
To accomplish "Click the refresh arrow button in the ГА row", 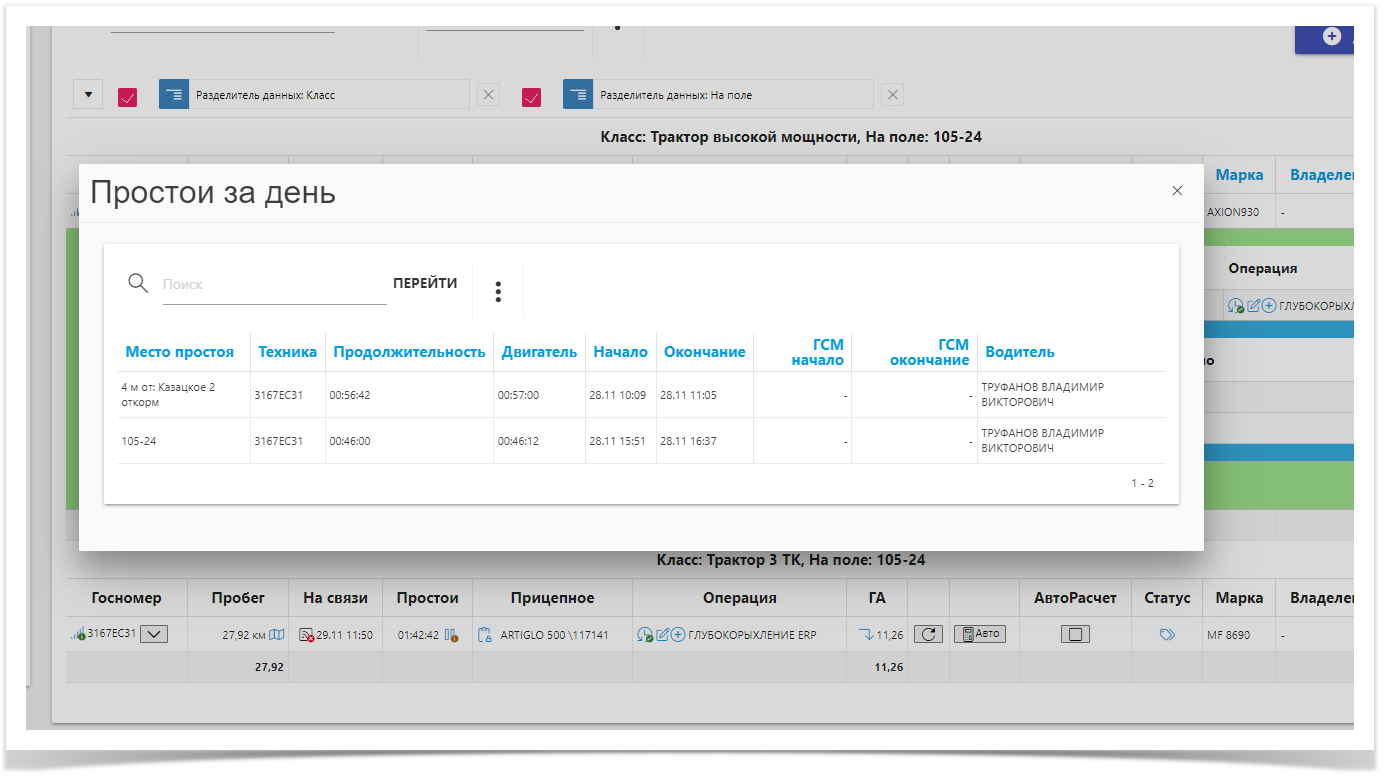I will 928,634.
